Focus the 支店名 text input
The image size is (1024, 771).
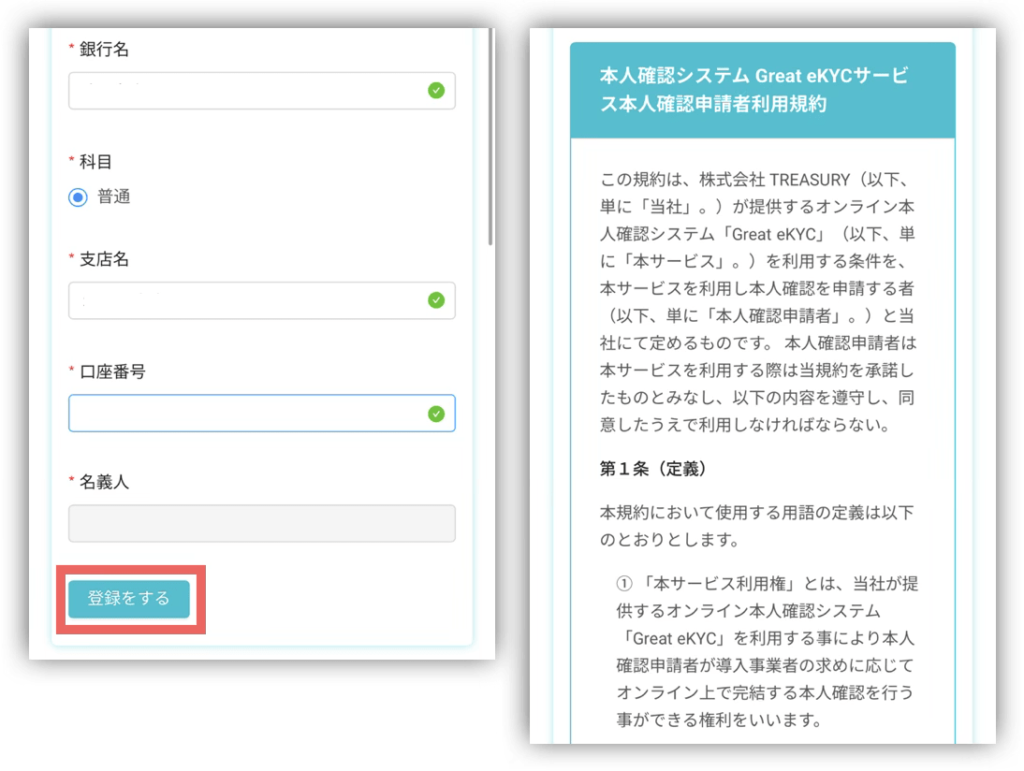245,300
